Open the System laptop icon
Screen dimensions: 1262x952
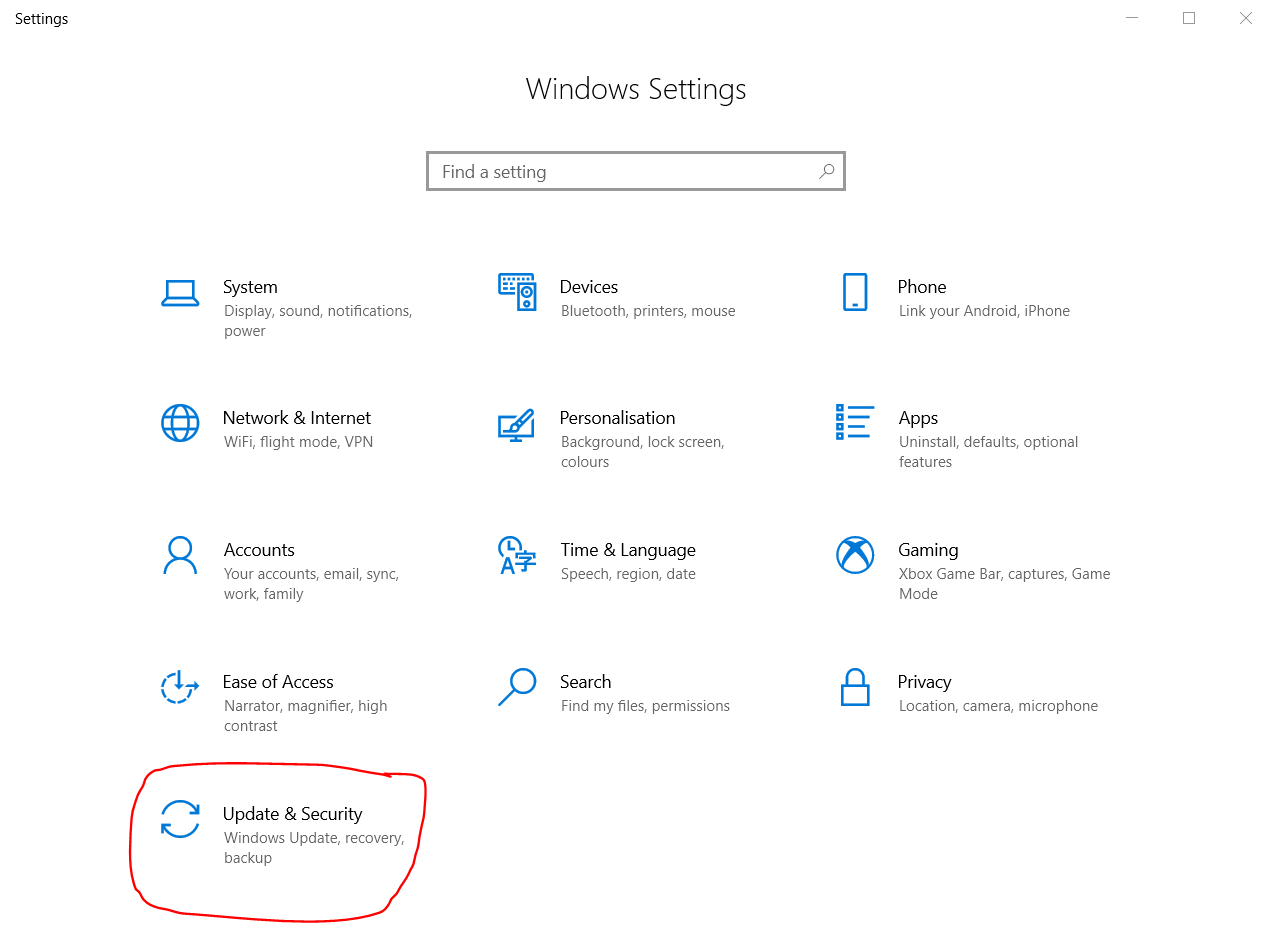tap(180, 292)
